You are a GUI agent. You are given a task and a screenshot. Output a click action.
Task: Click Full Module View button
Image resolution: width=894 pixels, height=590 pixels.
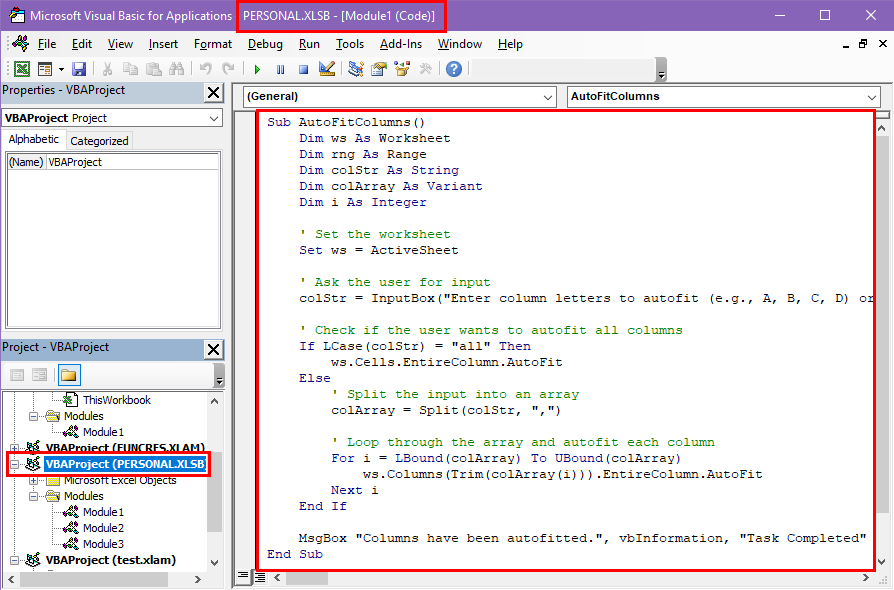point(260,577)
